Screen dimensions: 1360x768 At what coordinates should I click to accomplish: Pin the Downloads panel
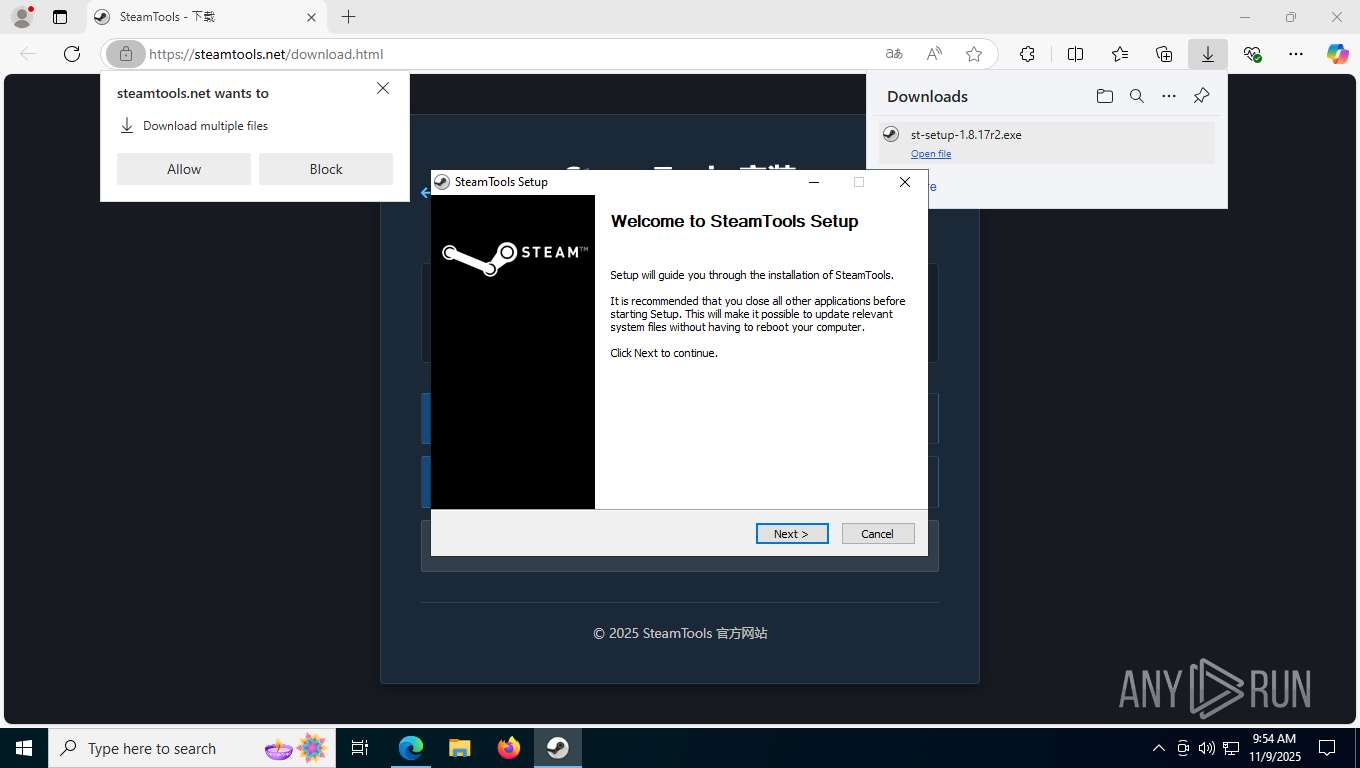[1201, 96]
